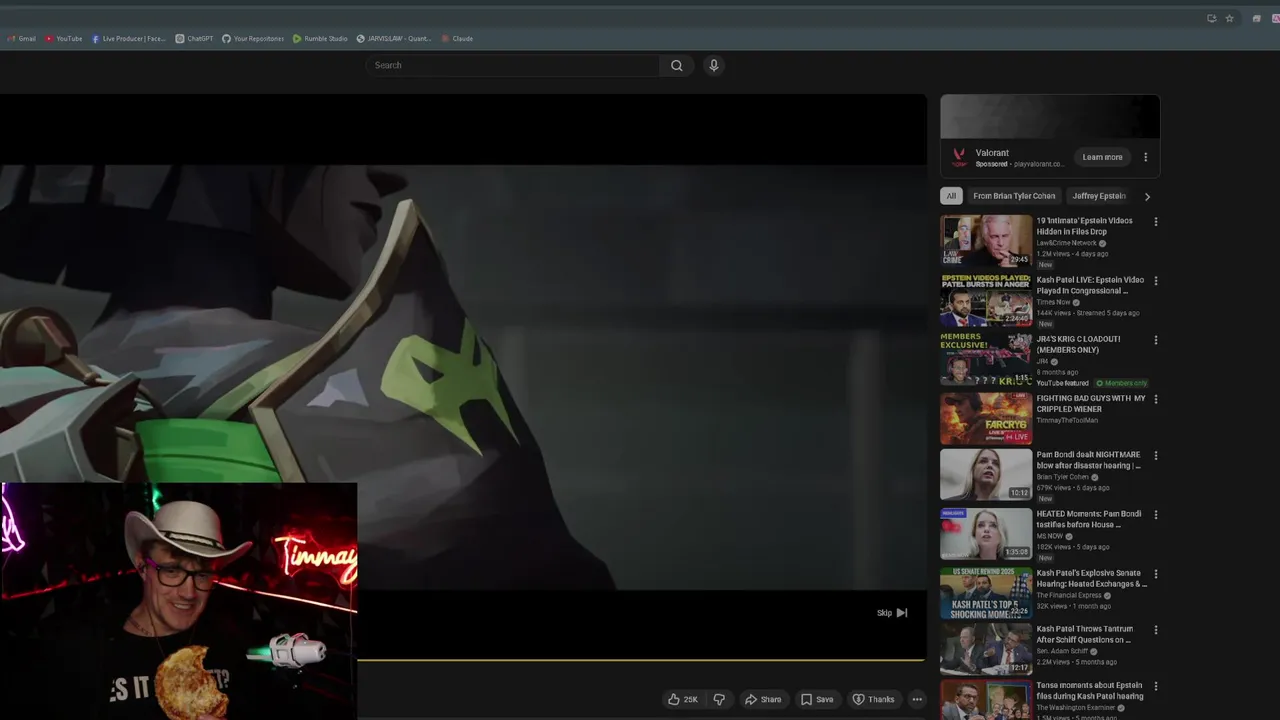Dislike the video with thumbs-down icon
The image size is (1280, 720).
click(x=719, y=699)
